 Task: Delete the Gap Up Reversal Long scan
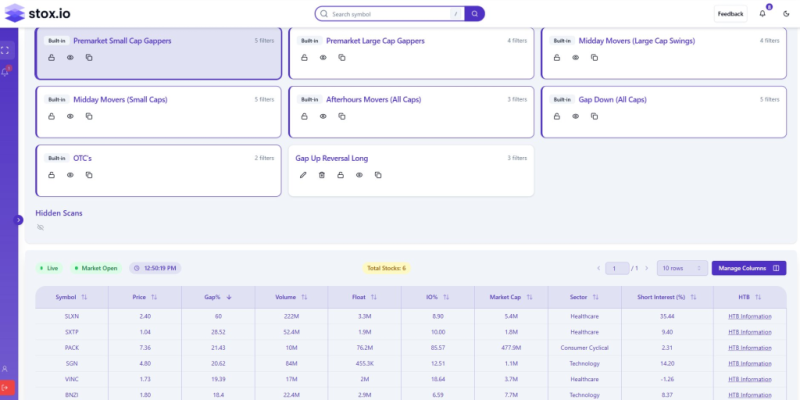click(321, 175)
